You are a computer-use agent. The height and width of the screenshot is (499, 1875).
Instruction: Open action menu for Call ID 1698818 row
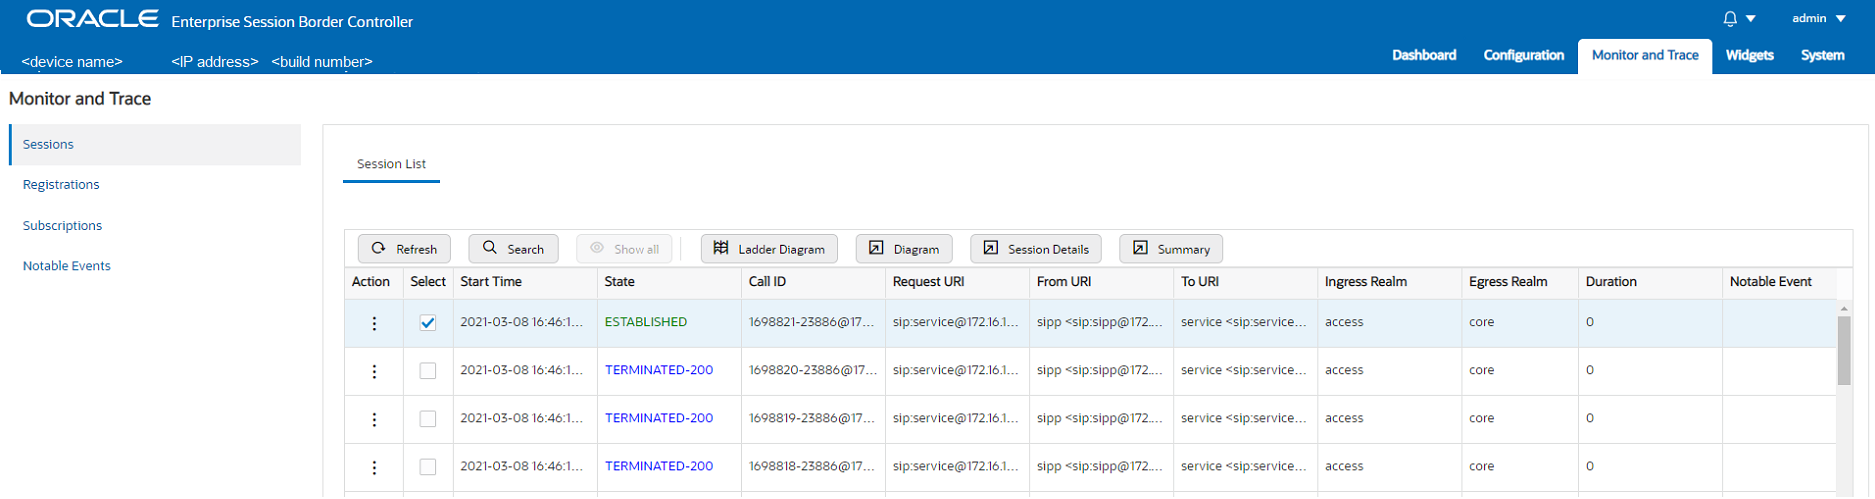point(374,467)
